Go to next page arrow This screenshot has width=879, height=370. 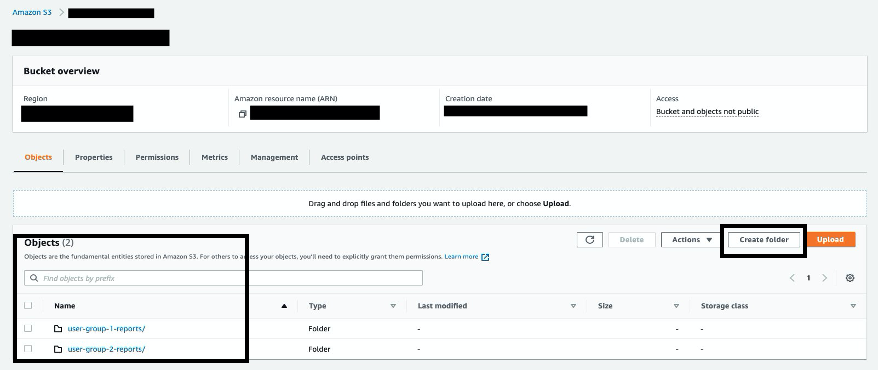click(825, 278)
